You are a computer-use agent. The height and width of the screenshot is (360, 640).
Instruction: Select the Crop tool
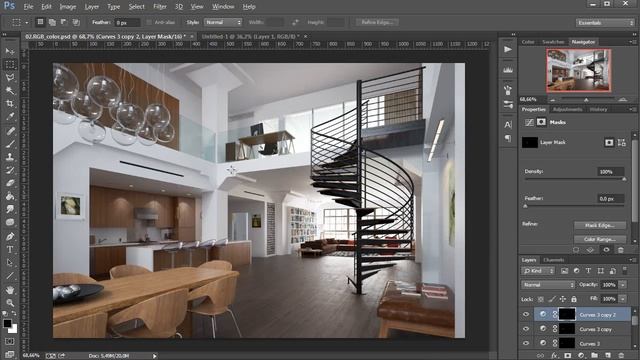(x=10, y=104)
